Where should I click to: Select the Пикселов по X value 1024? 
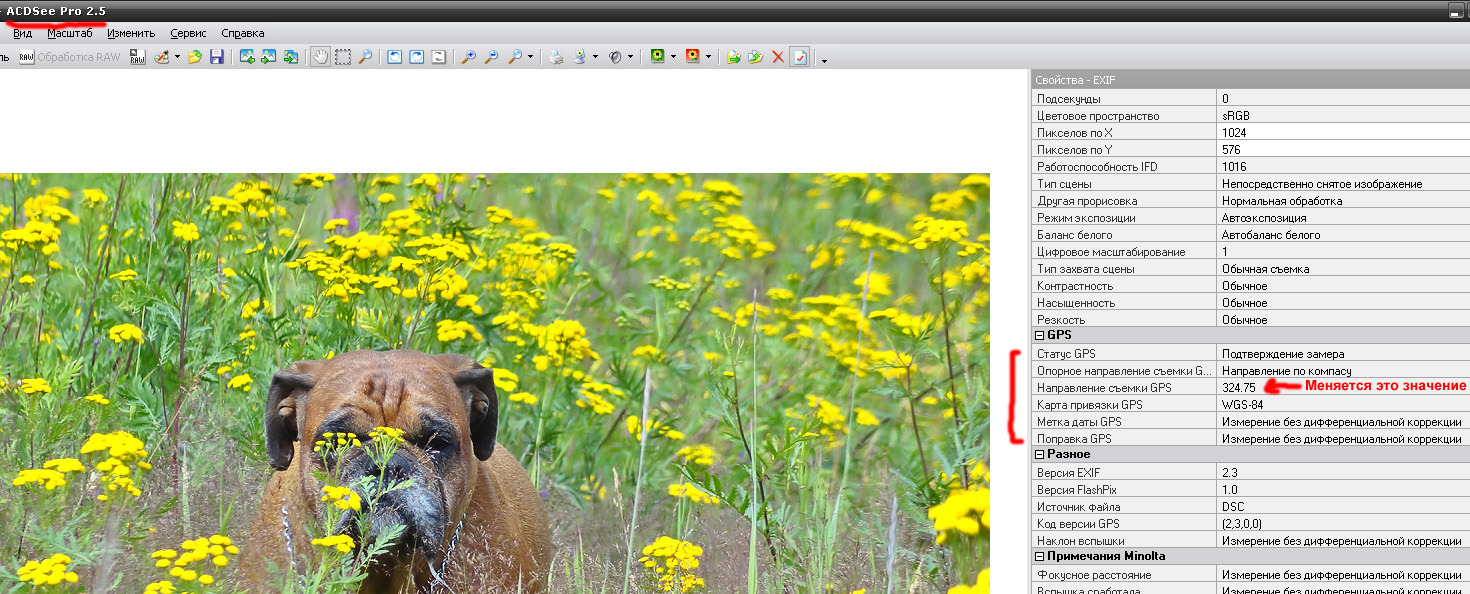1234,132
